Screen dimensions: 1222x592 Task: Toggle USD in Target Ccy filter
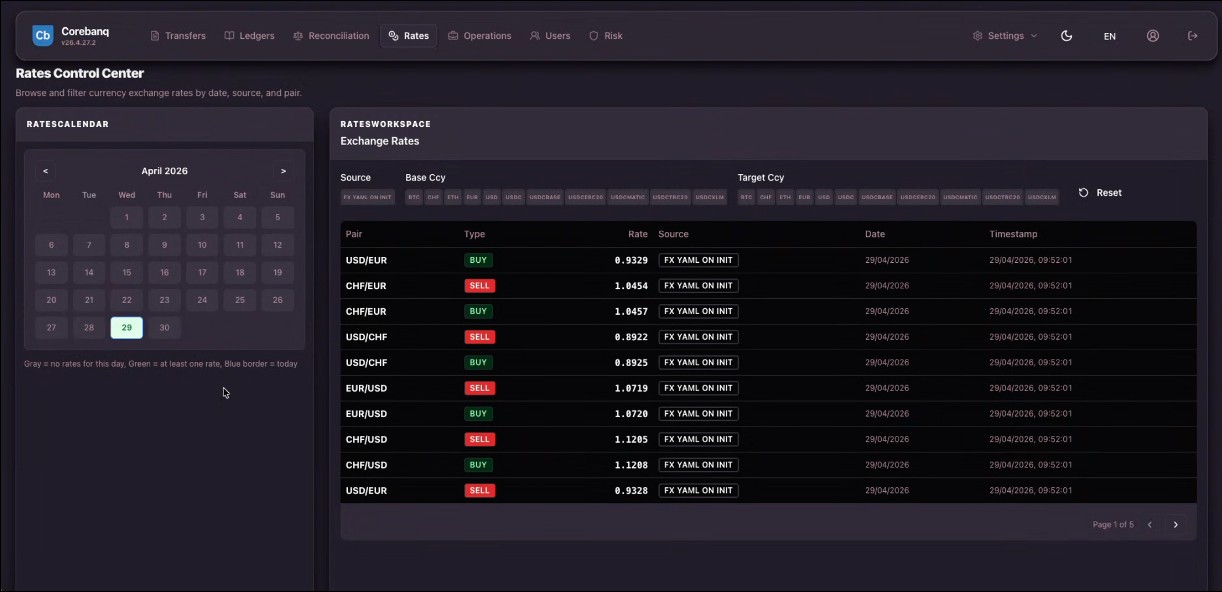point(824,197)
